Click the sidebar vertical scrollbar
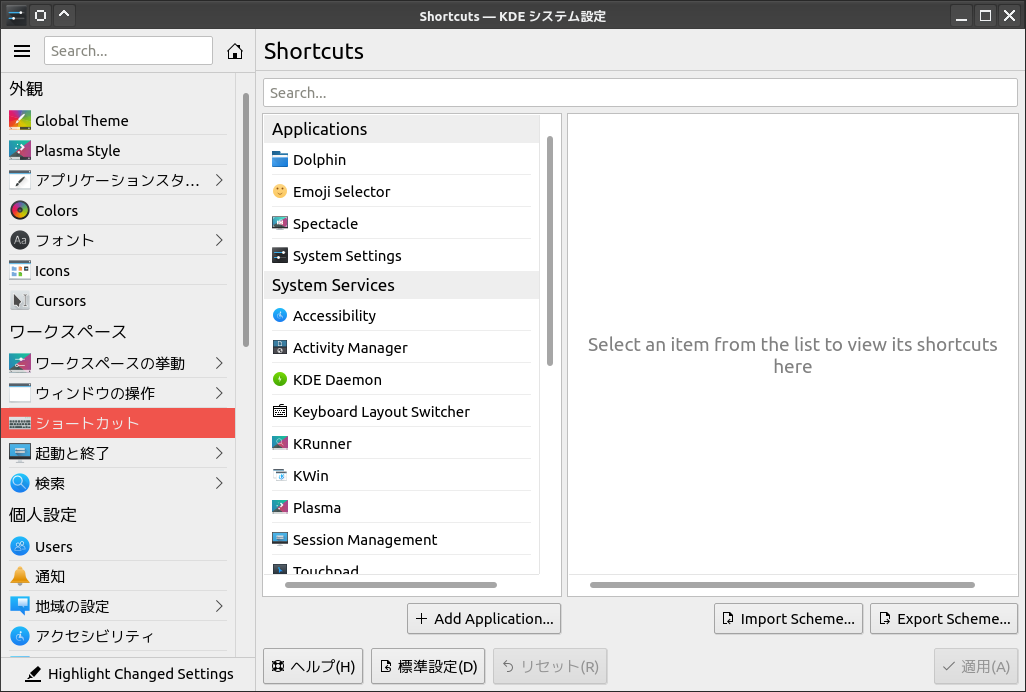 [x=246, y=219]
